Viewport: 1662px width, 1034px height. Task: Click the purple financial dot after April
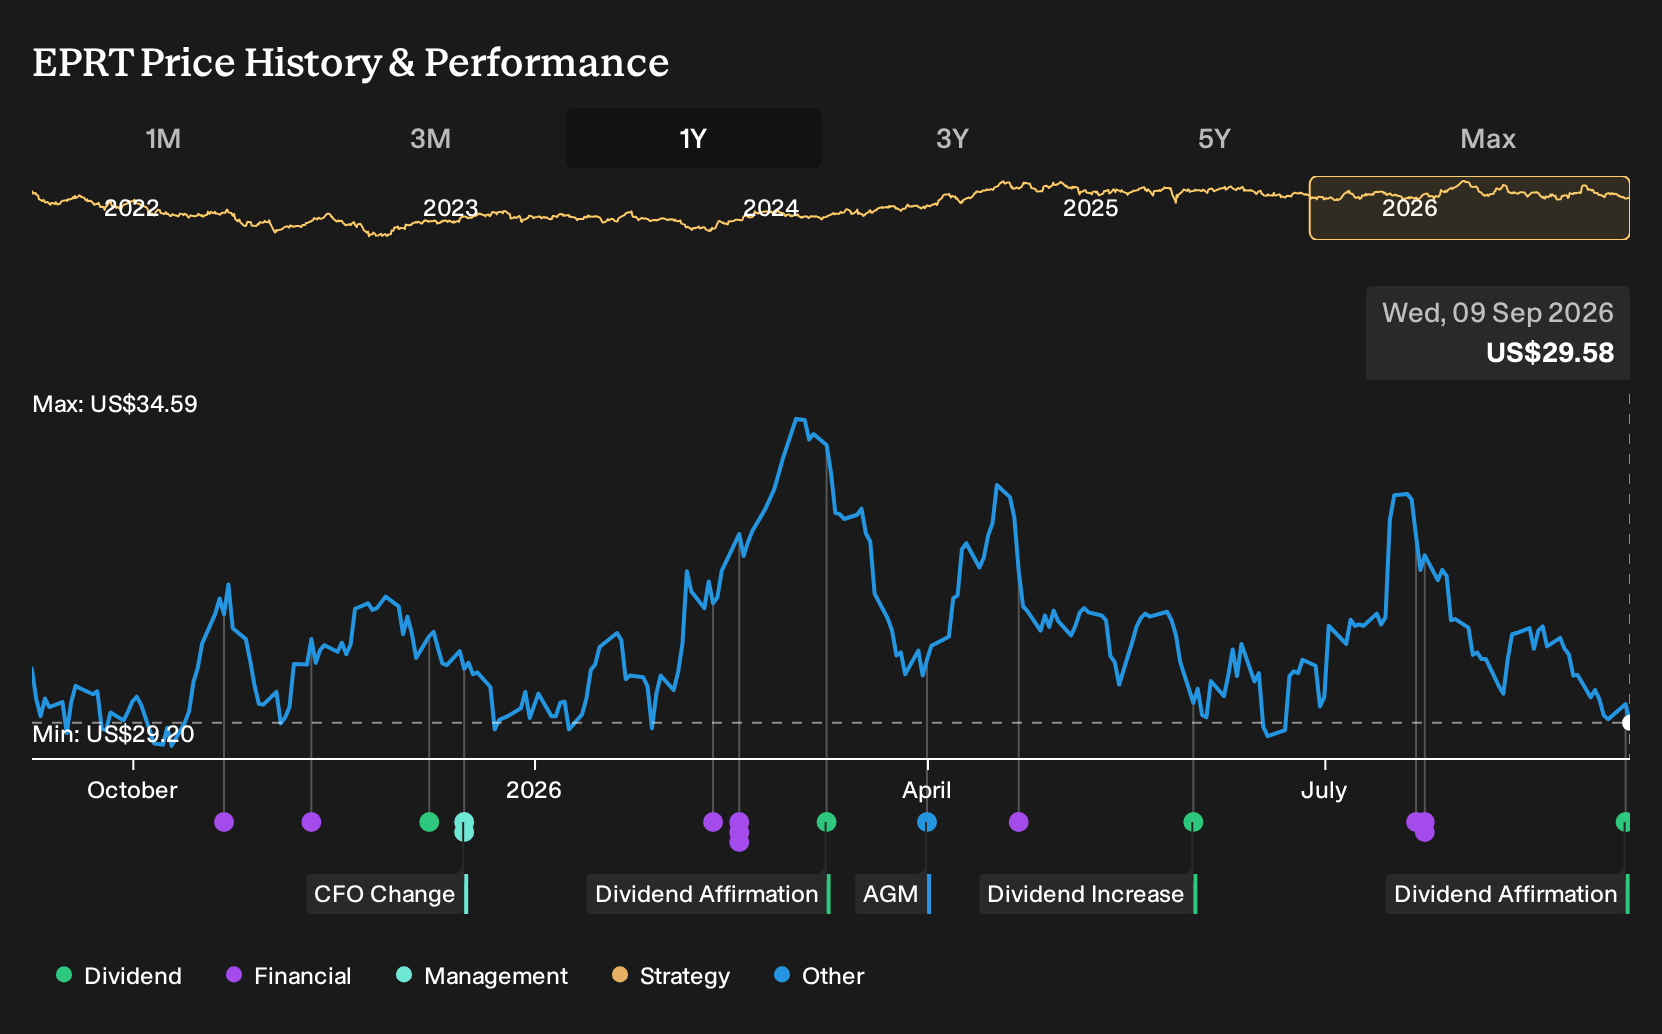click(x=1018, y=822)
